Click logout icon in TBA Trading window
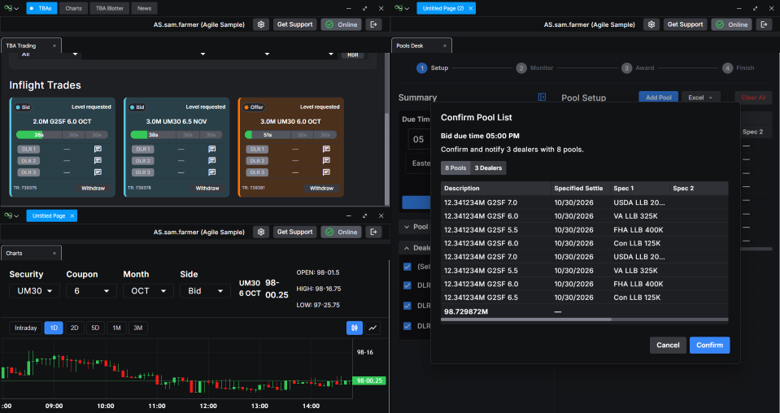This screenshot has width=780, height=413. [x=374, y=24]
